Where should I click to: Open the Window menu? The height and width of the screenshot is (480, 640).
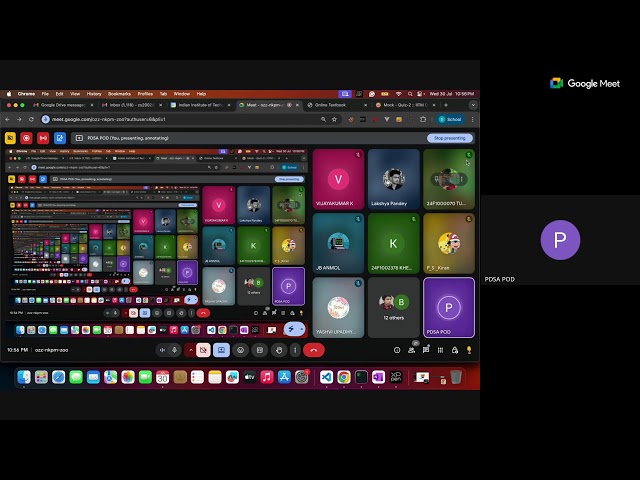point(182,94)
